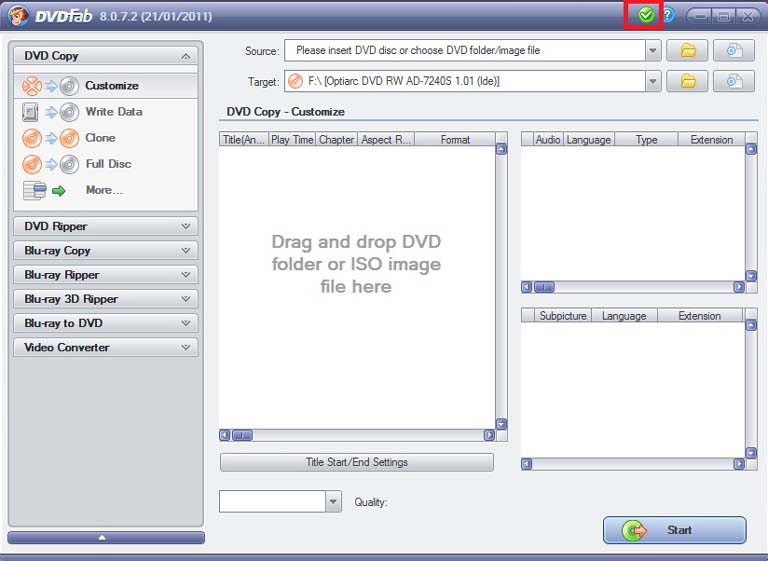Open More... copy modes

pyautogui.click(x=106, y=190)
